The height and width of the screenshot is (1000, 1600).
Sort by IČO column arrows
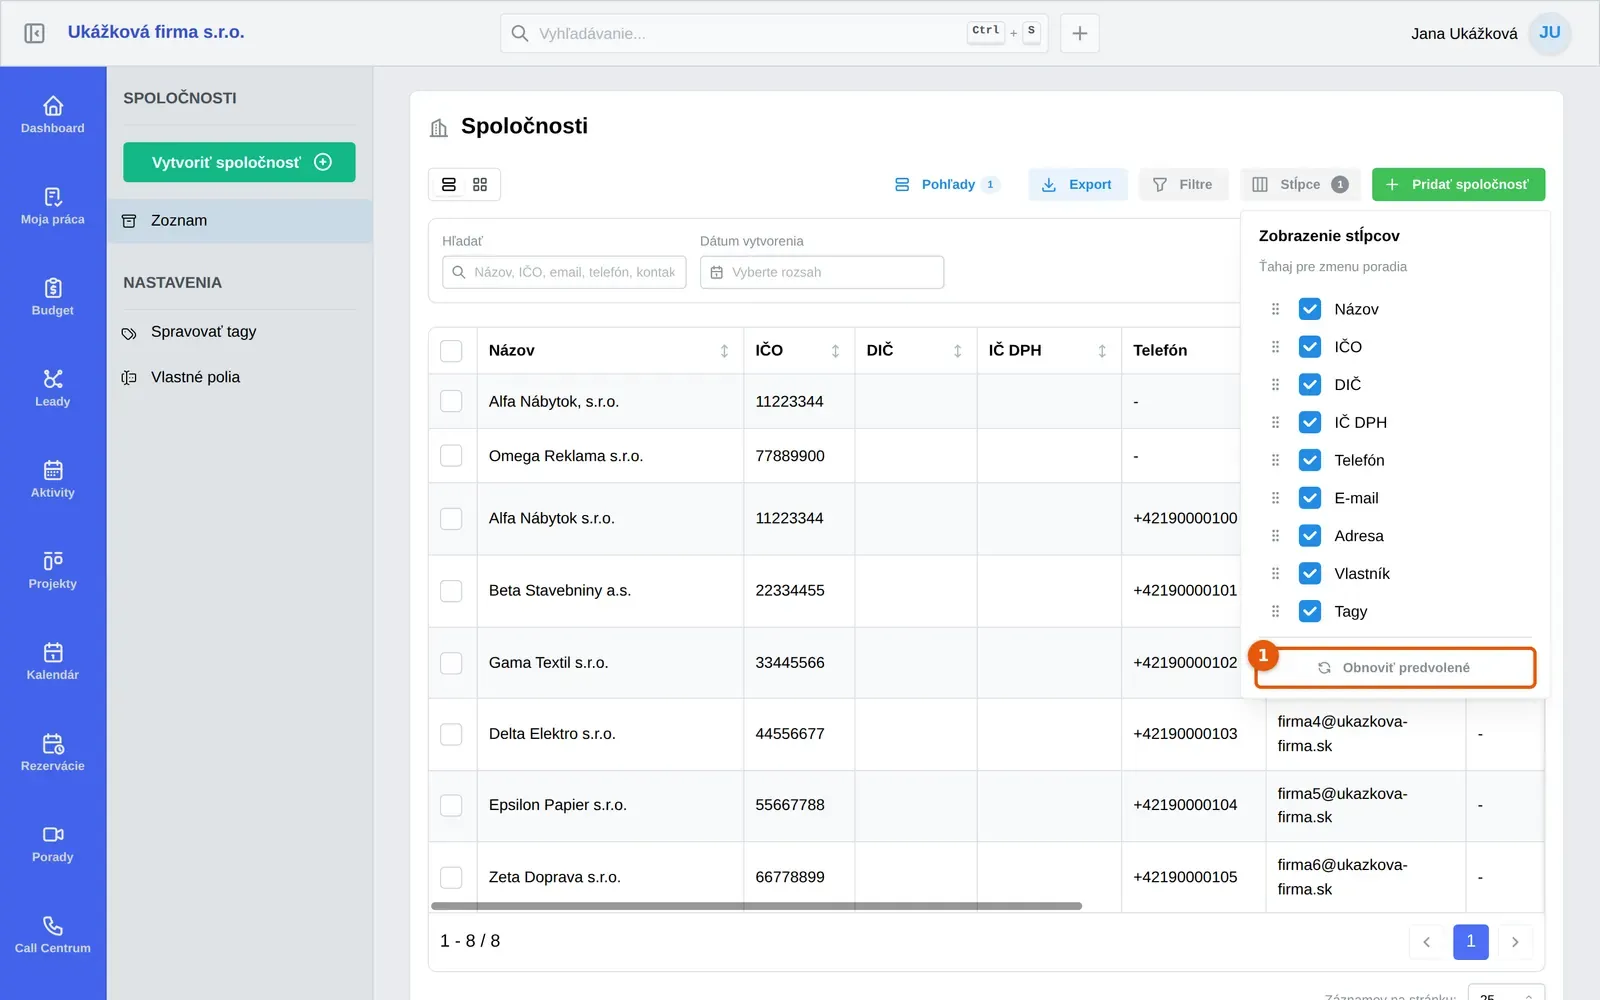click(x=835, y=351)
